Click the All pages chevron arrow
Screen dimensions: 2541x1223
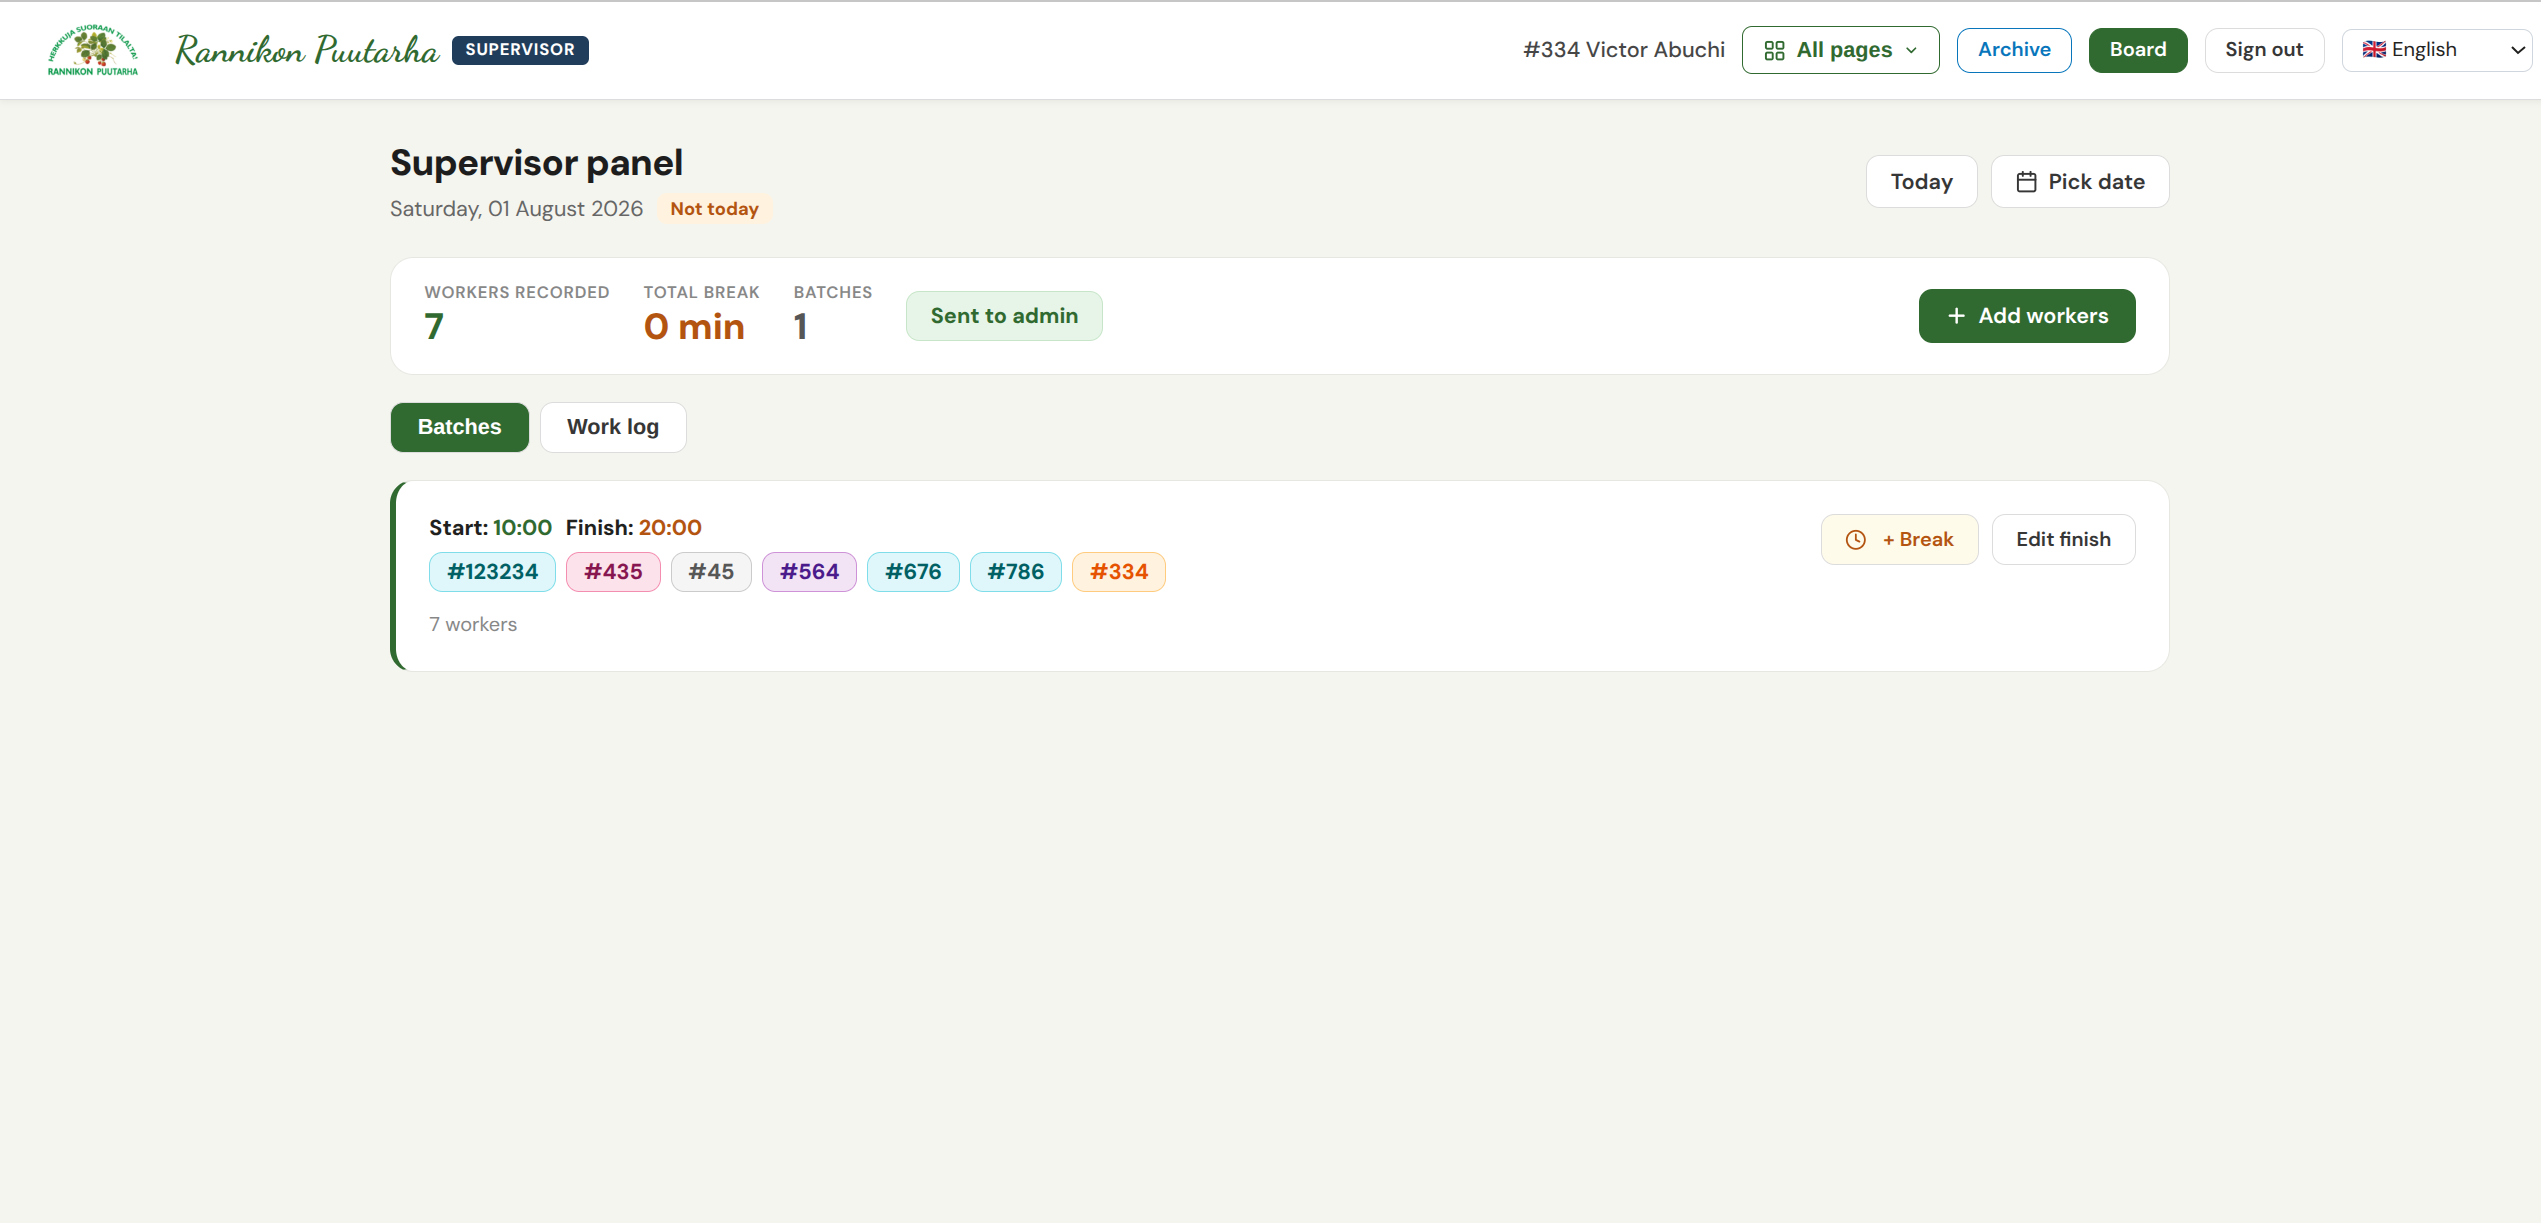tap(1911, 51)
